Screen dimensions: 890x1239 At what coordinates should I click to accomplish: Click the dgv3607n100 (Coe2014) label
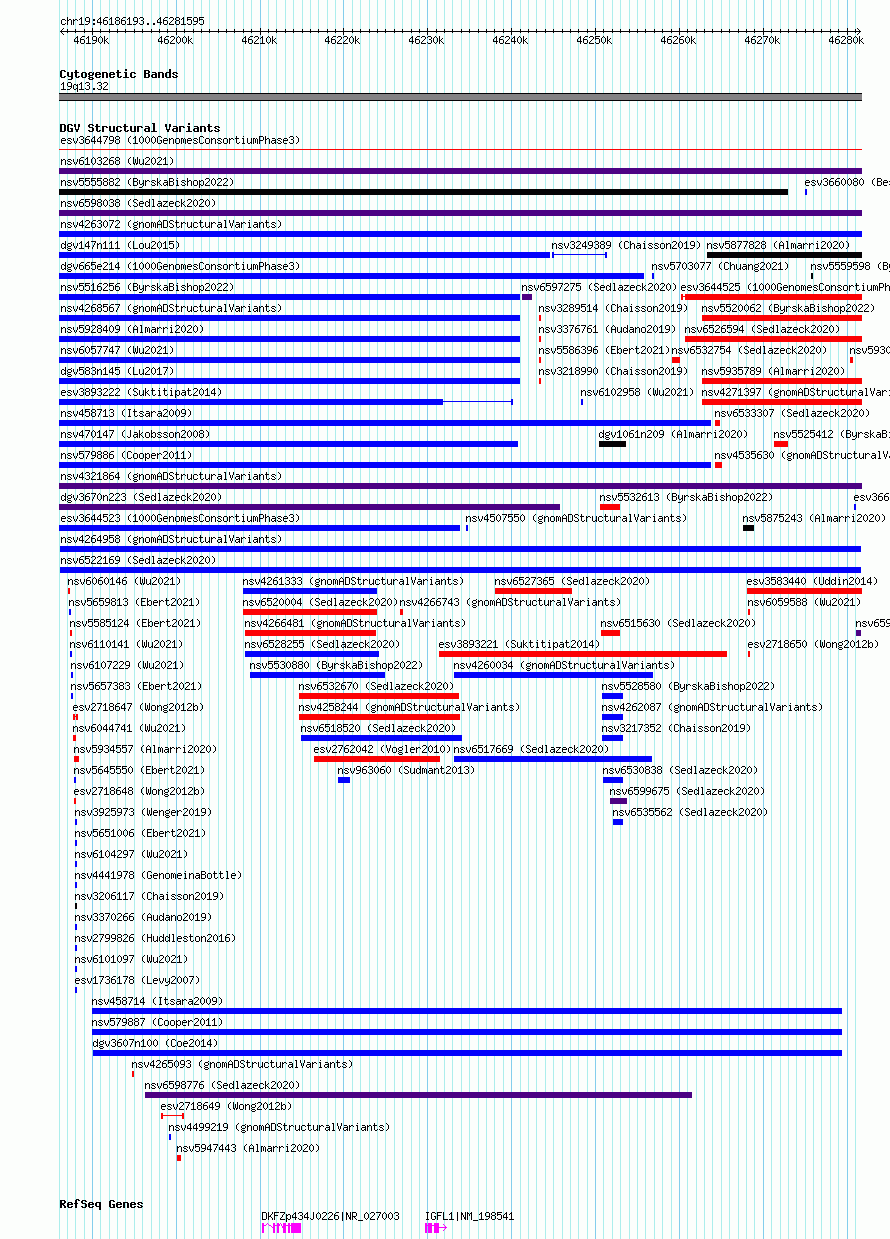click(155, 1043)
